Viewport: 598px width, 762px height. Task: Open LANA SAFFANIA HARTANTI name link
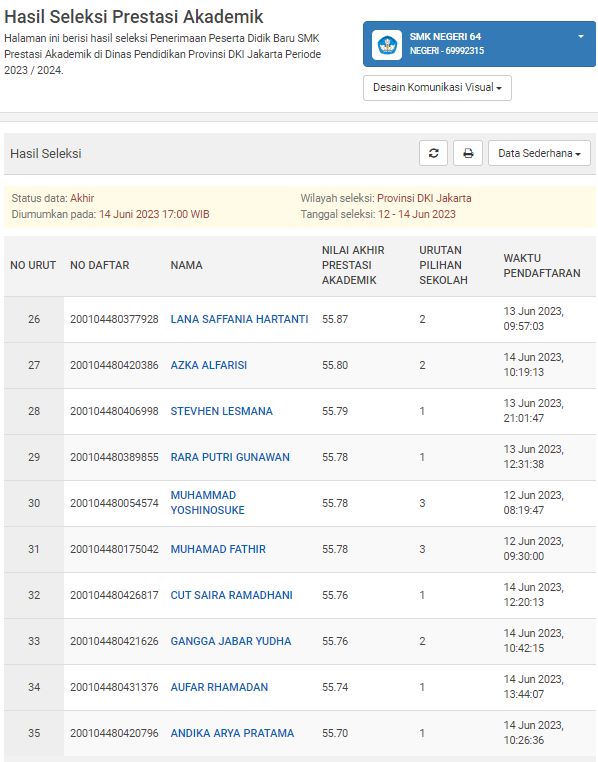pos(239,319)
